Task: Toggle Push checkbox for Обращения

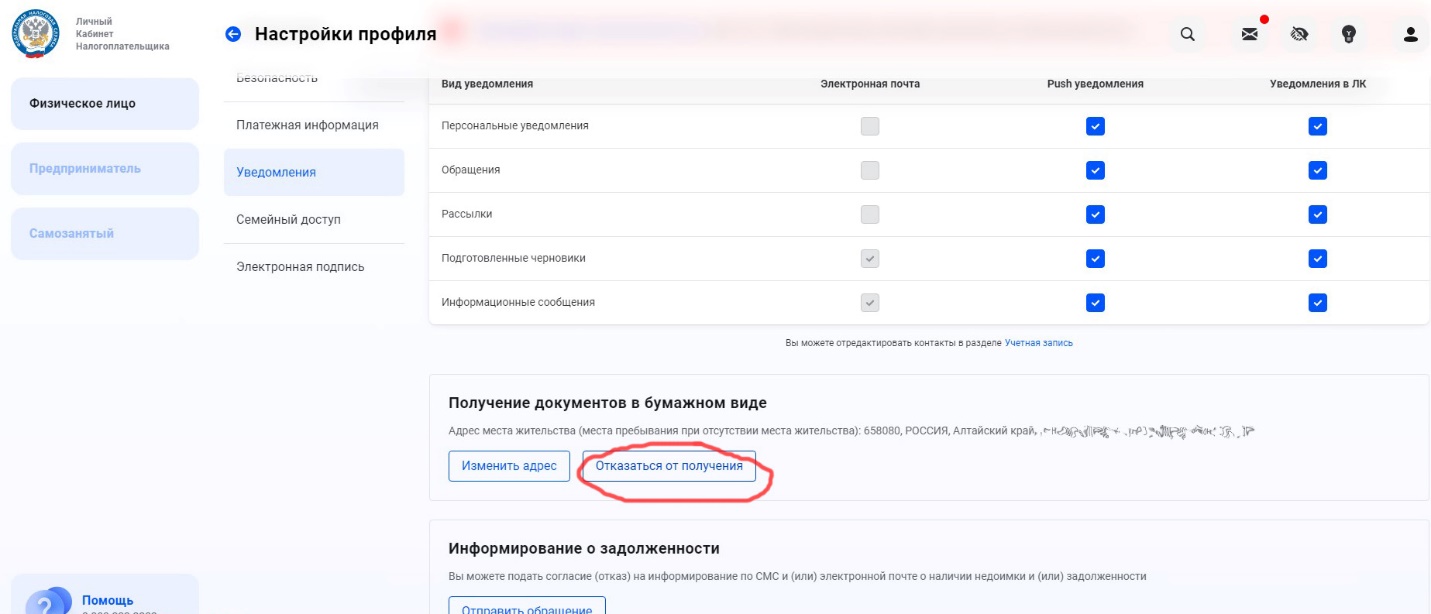Action: 1095,170
